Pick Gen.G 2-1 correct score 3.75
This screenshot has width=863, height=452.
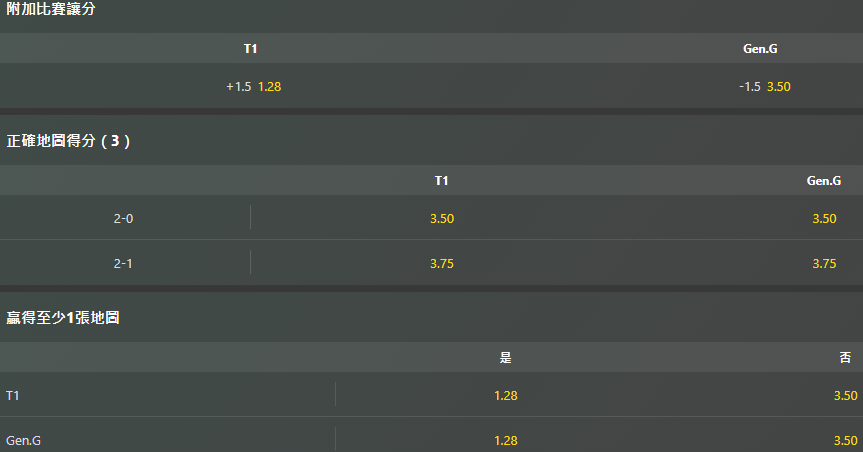coord(824,264)
